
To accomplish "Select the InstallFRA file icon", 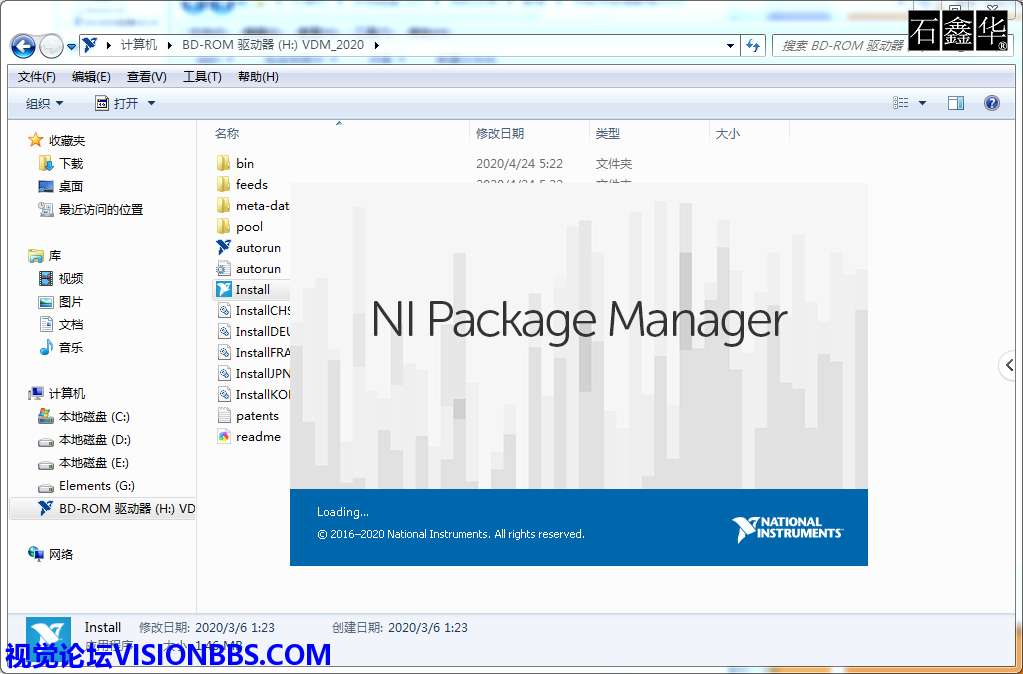I will click(x=224, y=352).
